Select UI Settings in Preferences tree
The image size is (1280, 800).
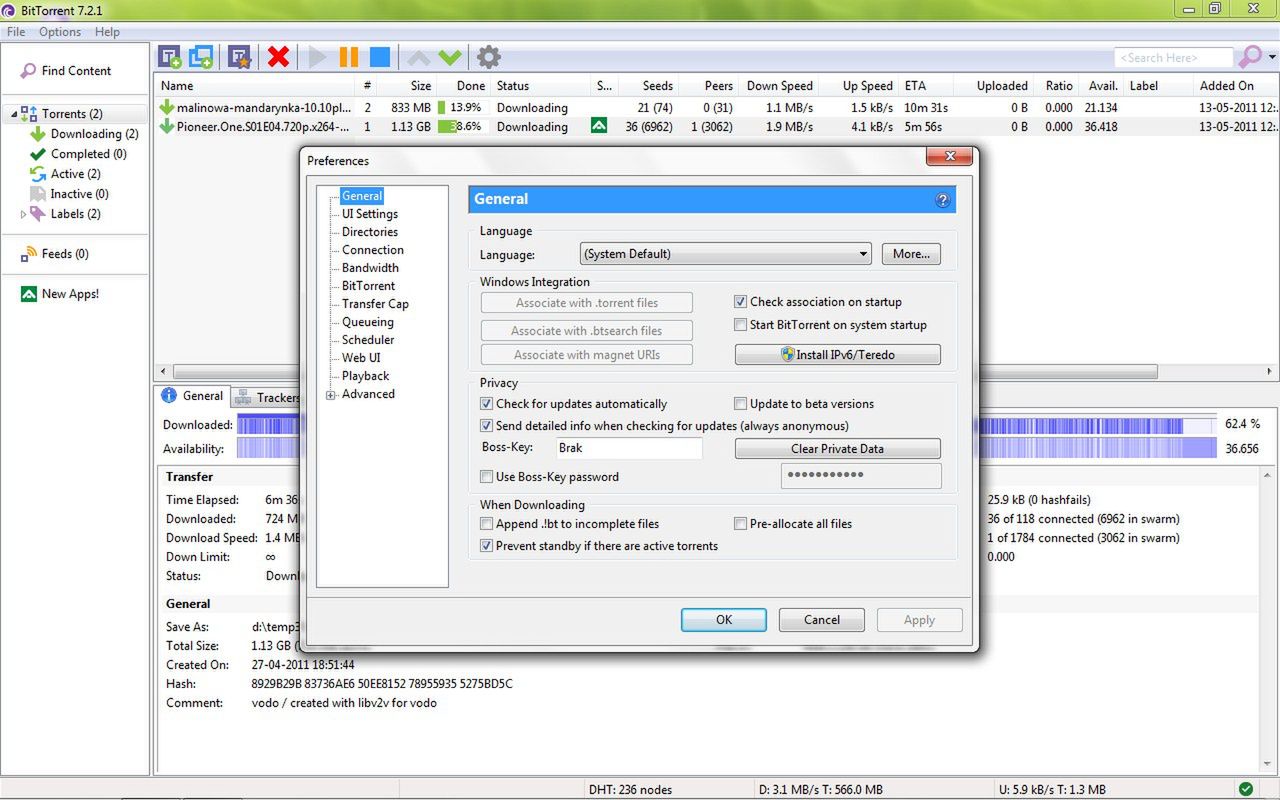370,214
